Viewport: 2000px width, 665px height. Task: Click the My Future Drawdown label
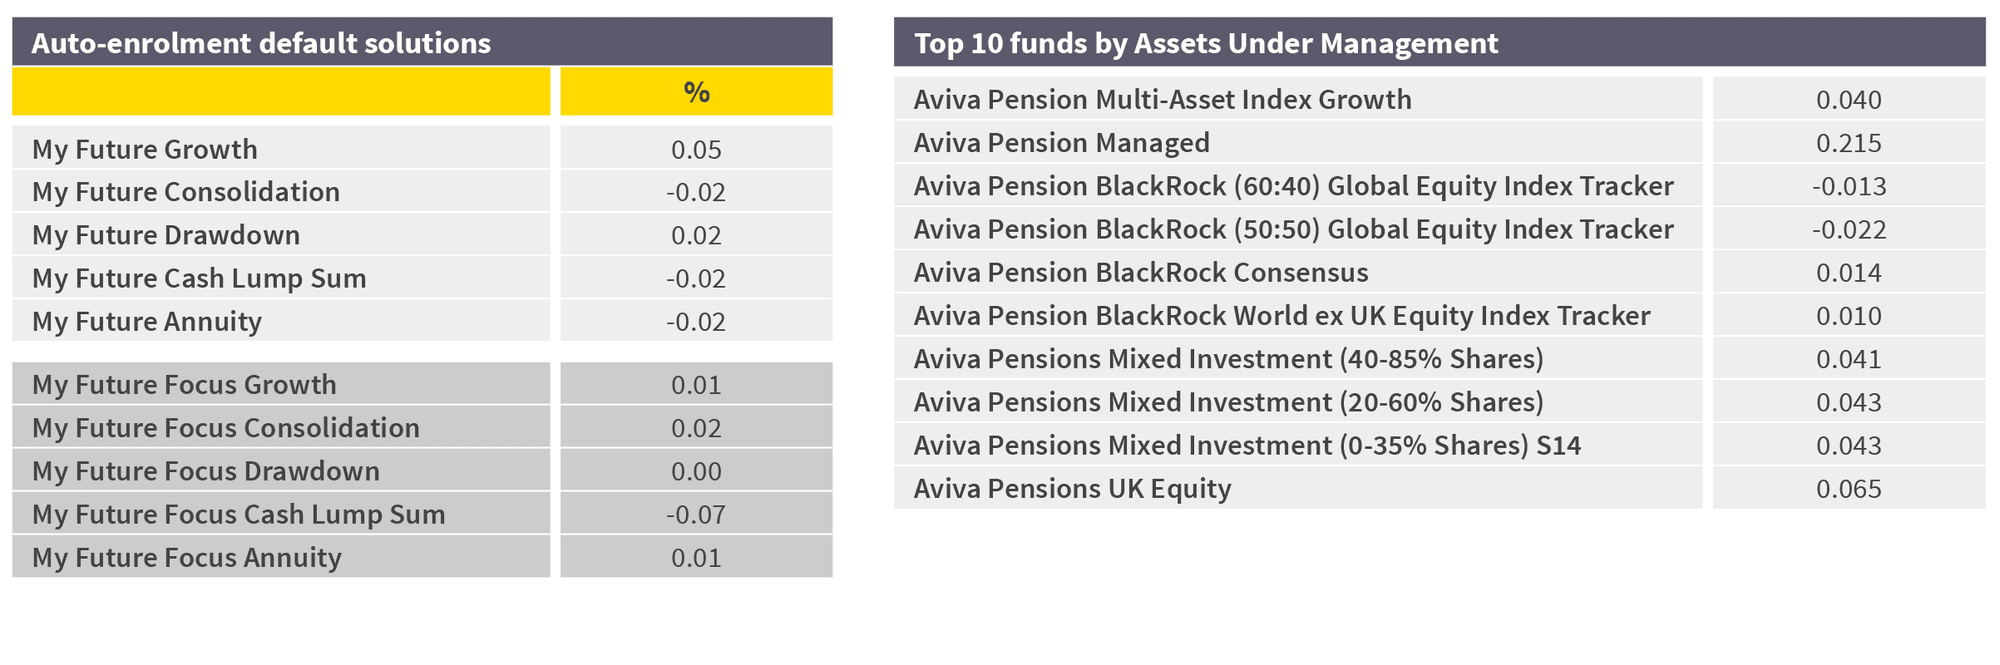[166, 235]
